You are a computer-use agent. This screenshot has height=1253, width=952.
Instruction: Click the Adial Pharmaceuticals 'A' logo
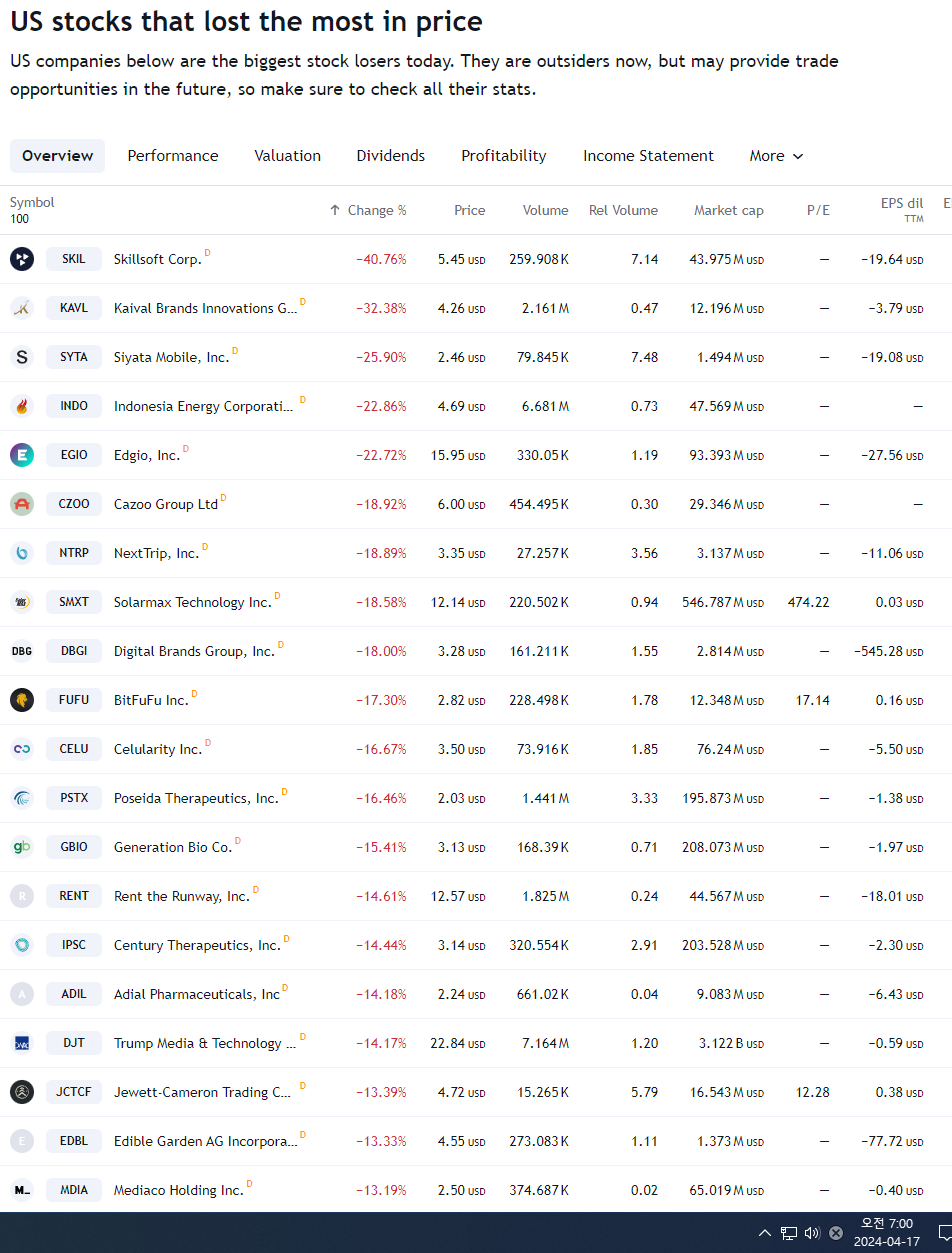coord(22,994)
